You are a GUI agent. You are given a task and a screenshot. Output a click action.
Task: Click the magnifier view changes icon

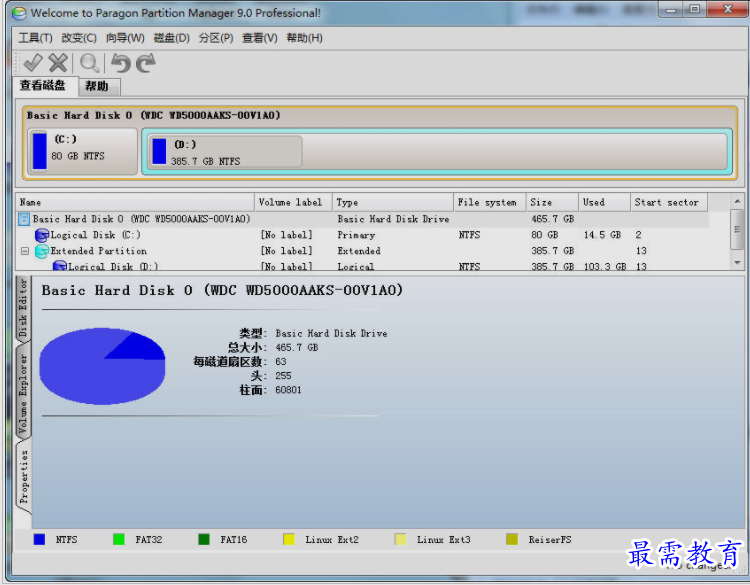coord(90,63)
